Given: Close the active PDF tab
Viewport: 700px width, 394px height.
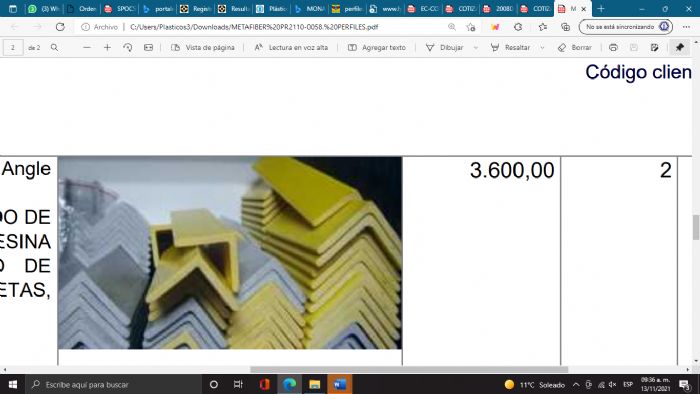Looking at the screenshot, I should click(x=583, y=9).
